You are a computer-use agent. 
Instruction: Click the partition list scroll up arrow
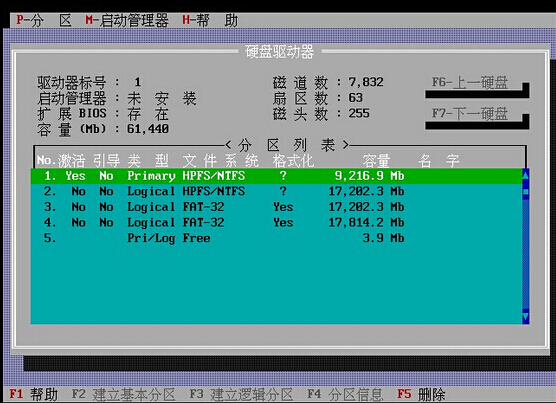click(526, 175)
